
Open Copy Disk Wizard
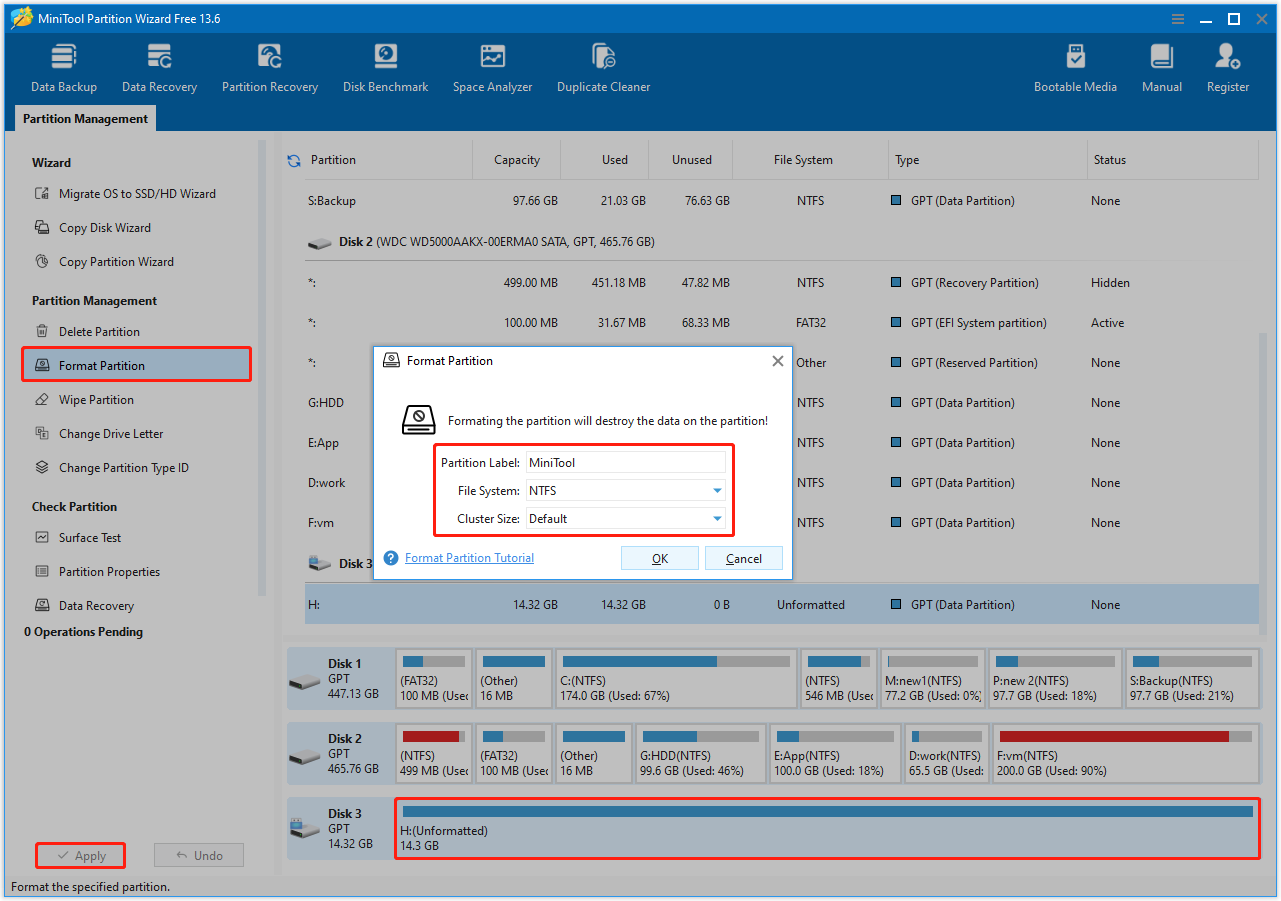click(93, 228)
